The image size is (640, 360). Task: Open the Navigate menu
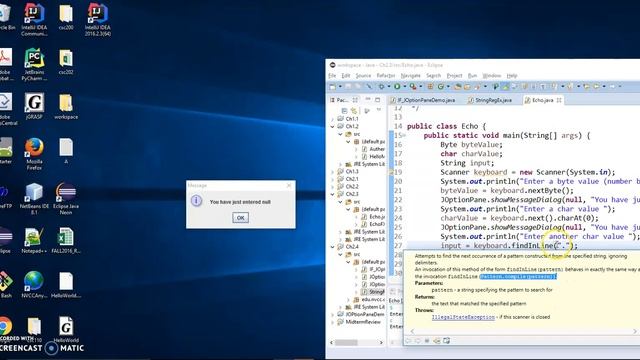point(410,76)
